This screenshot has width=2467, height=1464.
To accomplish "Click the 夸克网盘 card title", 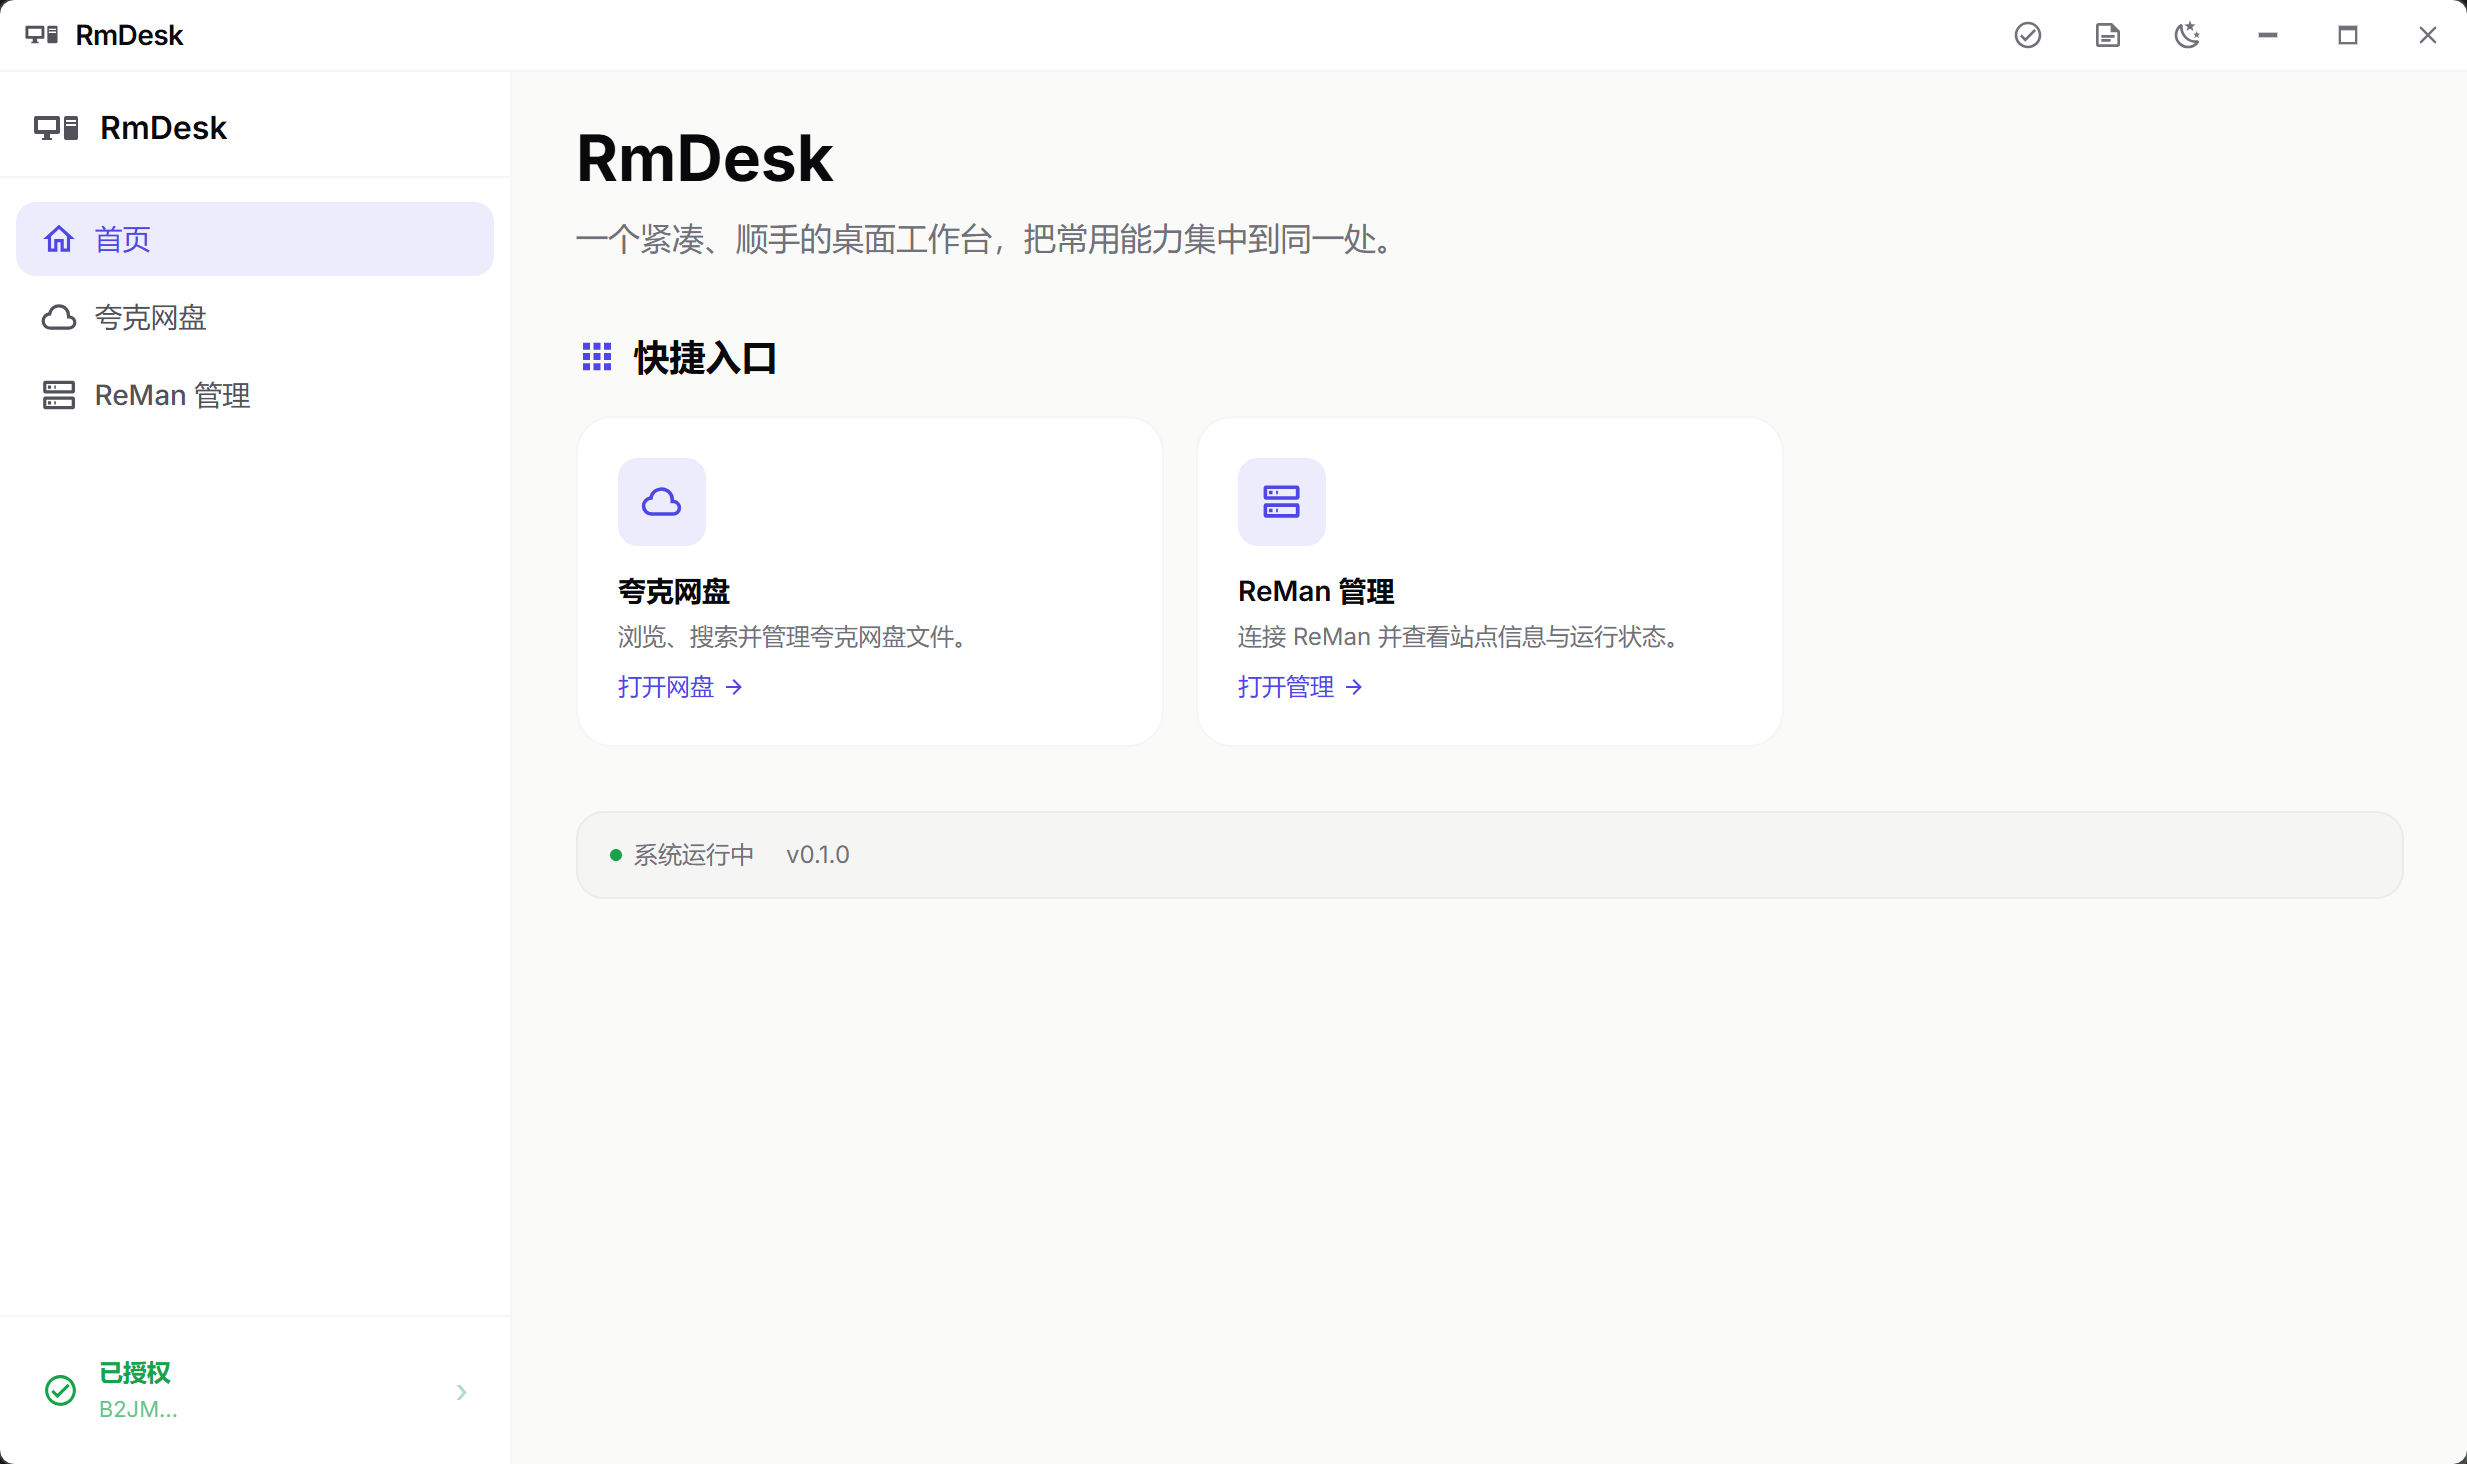I will 674,591.
